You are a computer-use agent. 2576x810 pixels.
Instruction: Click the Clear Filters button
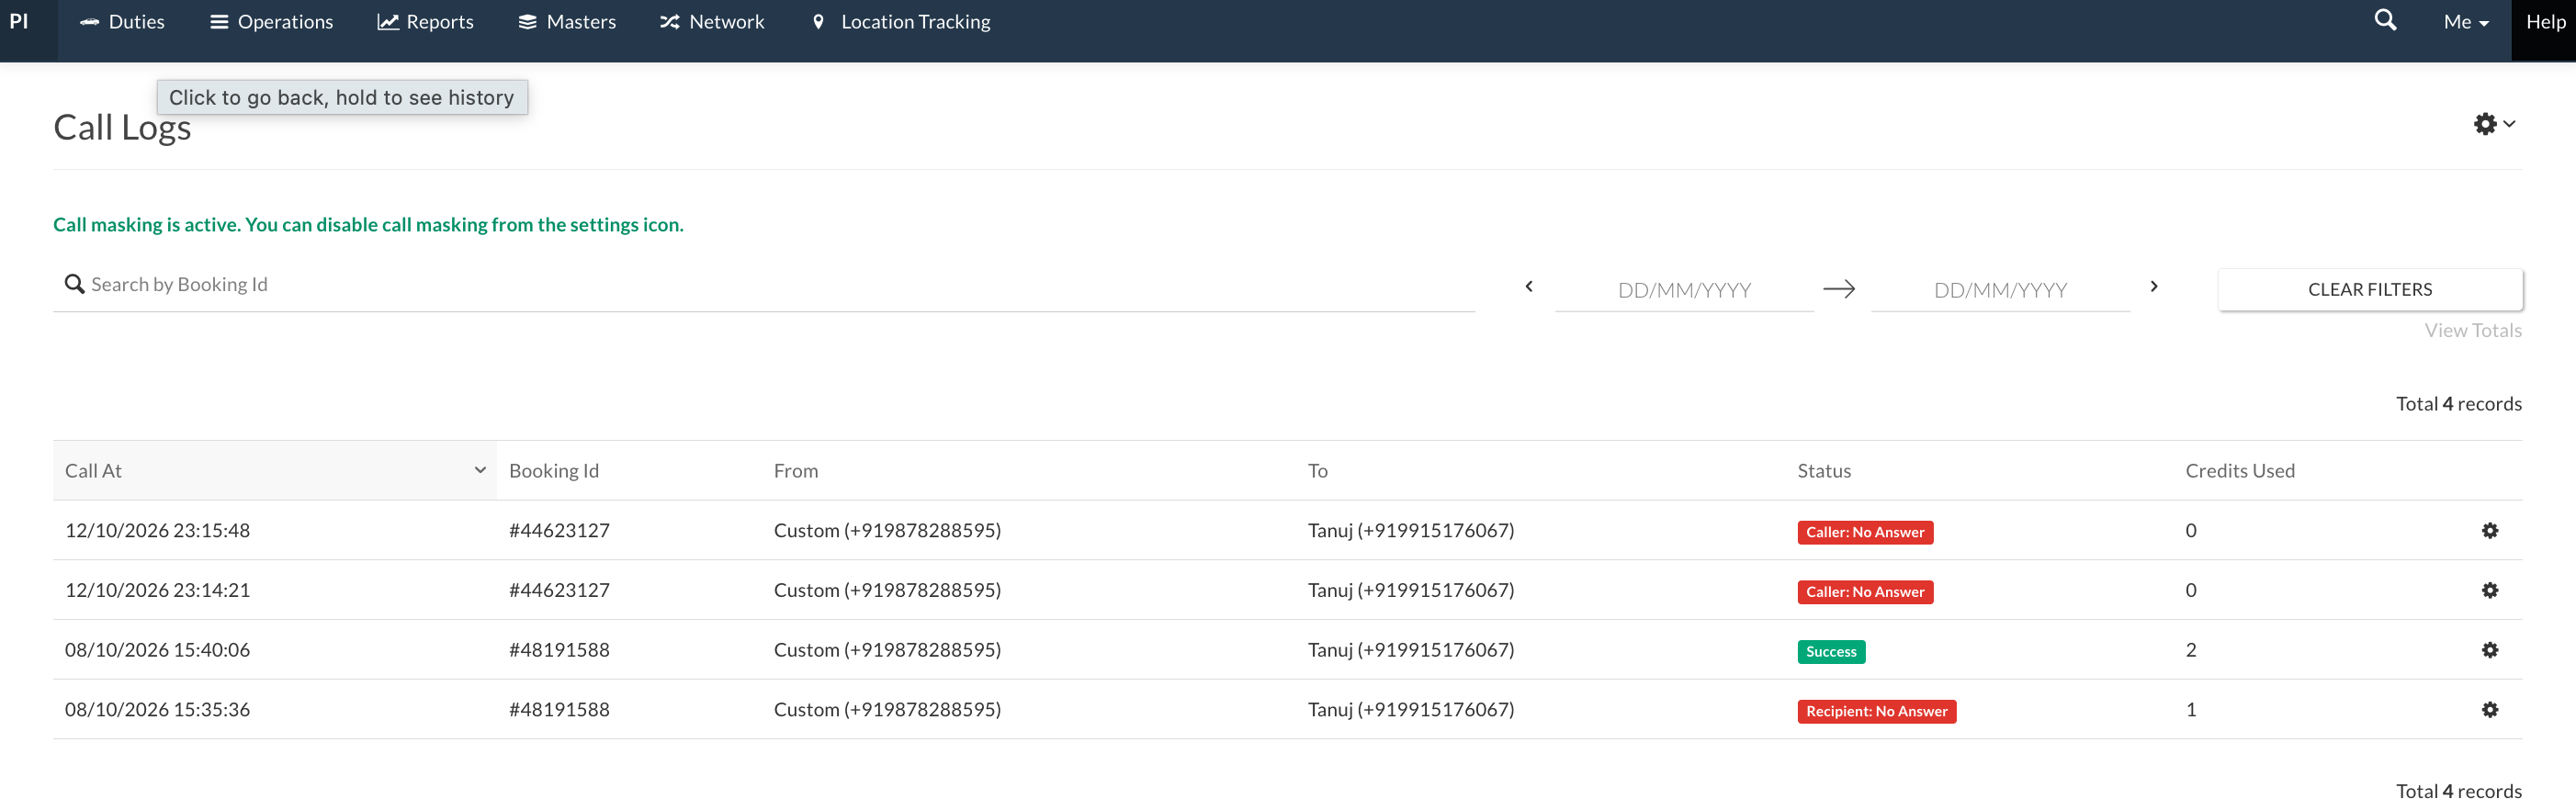click(2370, 290)
